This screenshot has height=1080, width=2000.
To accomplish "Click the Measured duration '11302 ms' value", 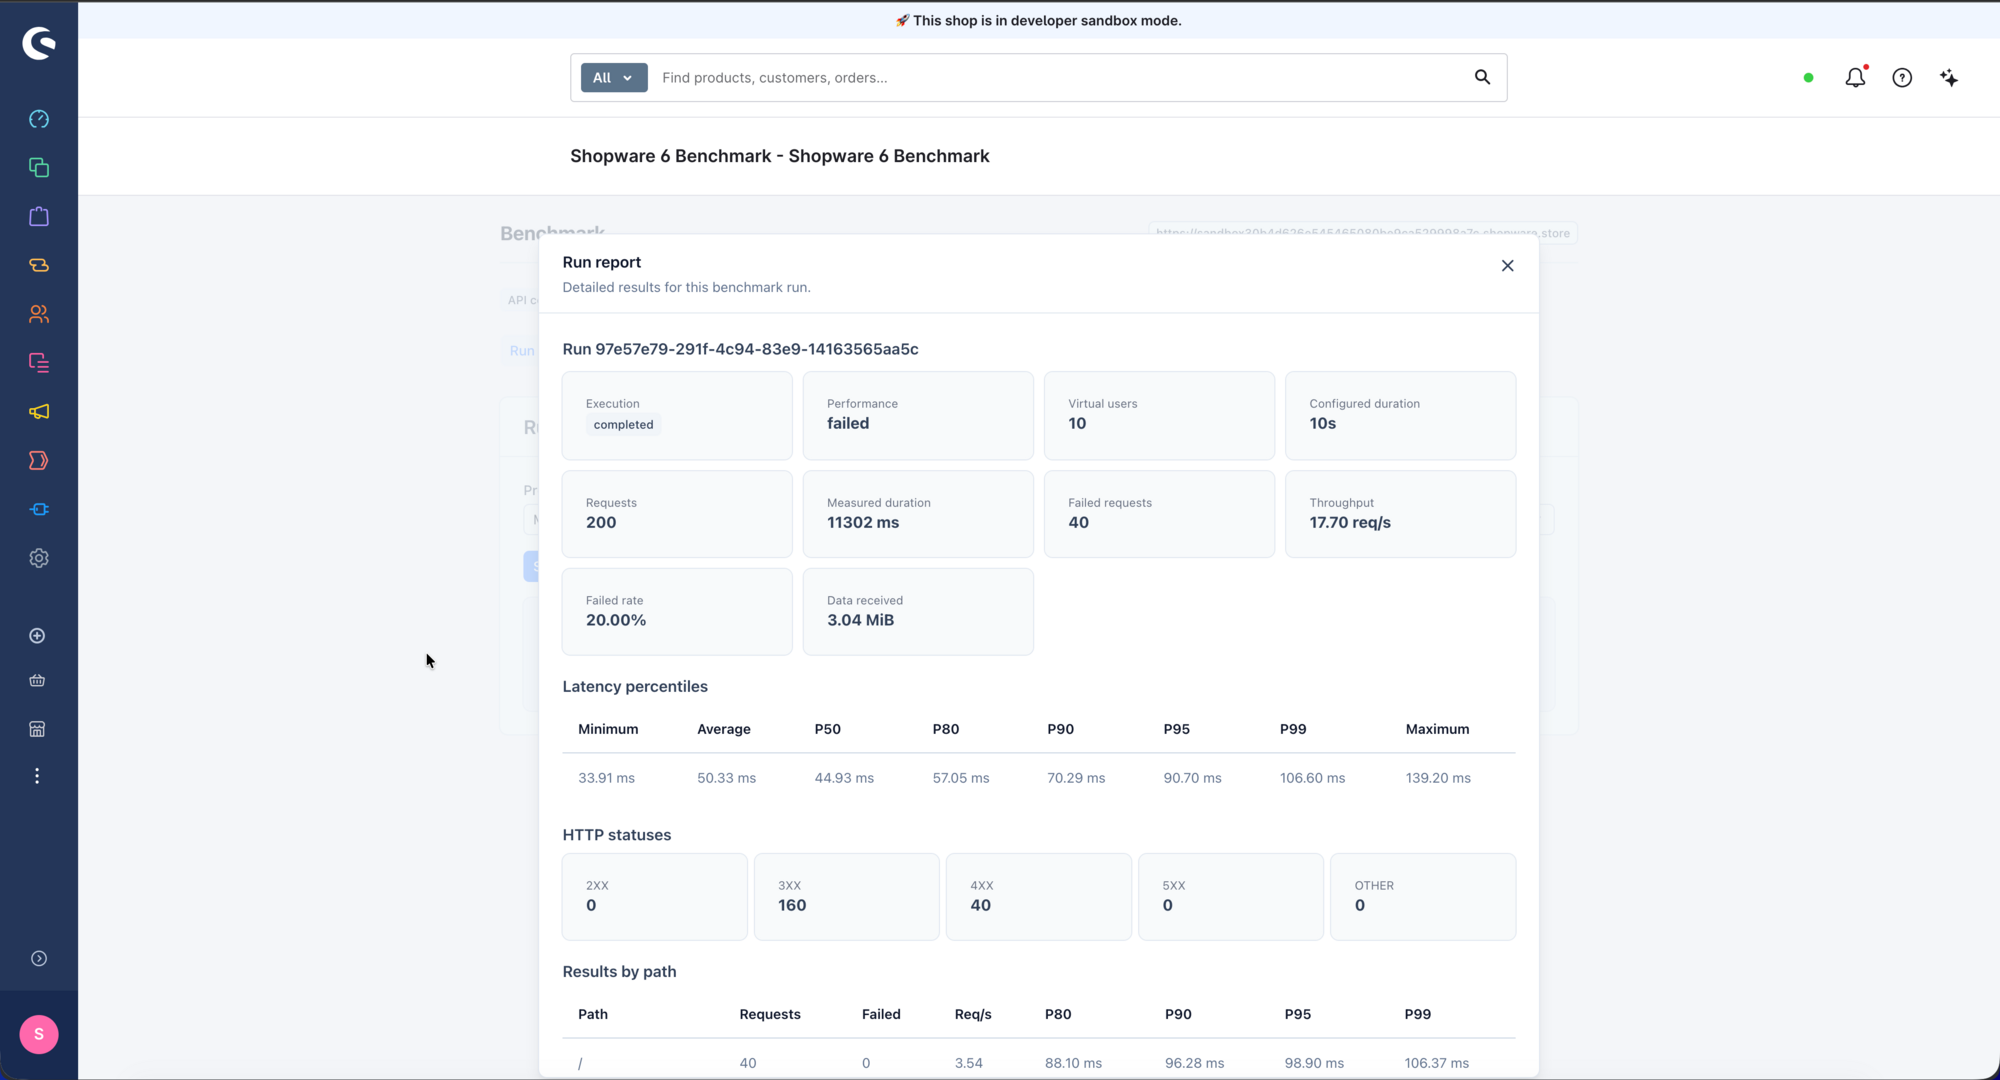I will pyautogui.click(x=863, y=522).
